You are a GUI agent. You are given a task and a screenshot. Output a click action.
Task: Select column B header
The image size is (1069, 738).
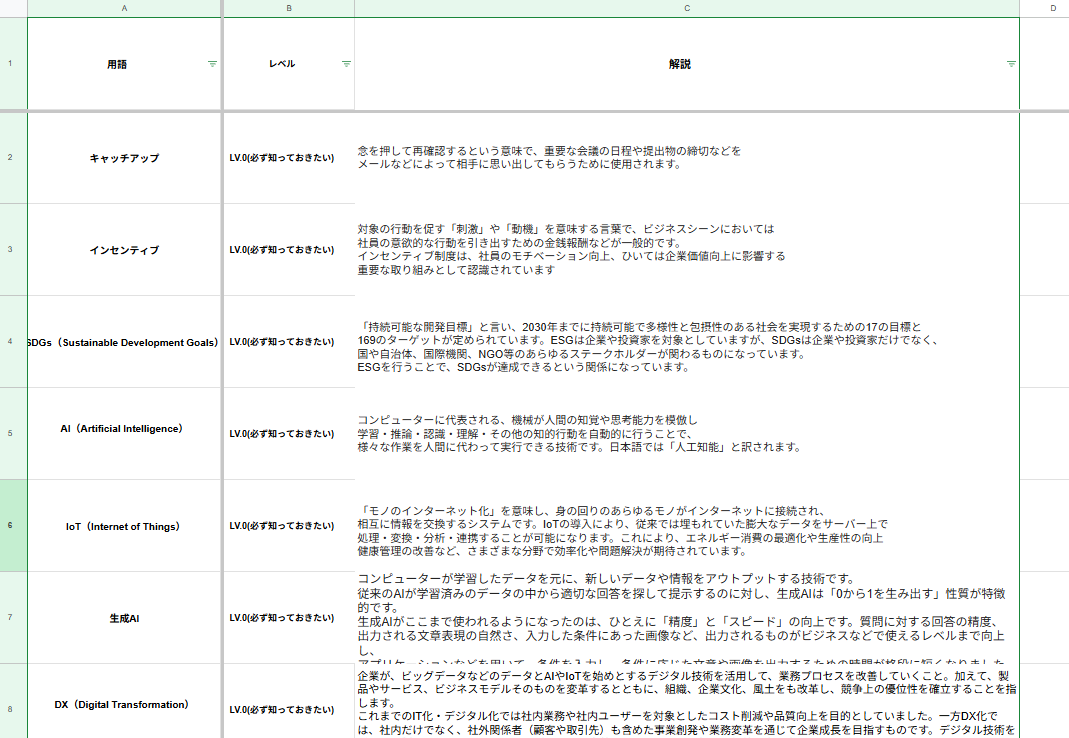click(289, 8)
